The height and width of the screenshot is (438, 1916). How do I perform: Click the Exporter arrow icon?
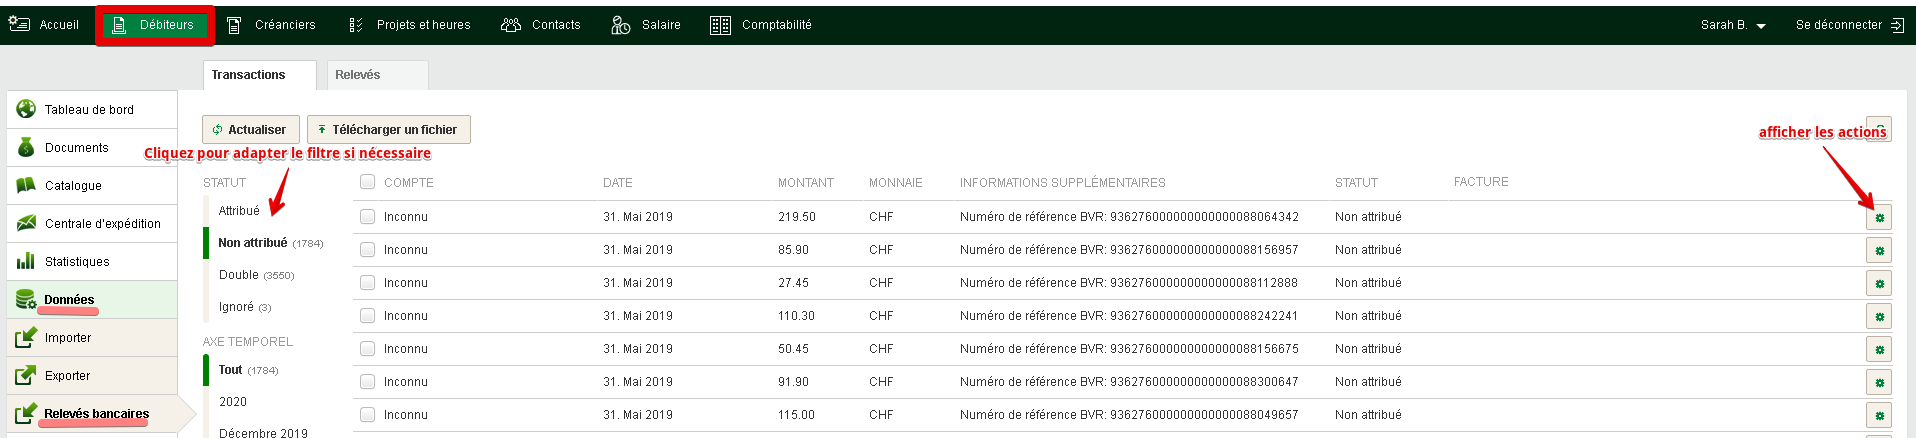[26, 375]
